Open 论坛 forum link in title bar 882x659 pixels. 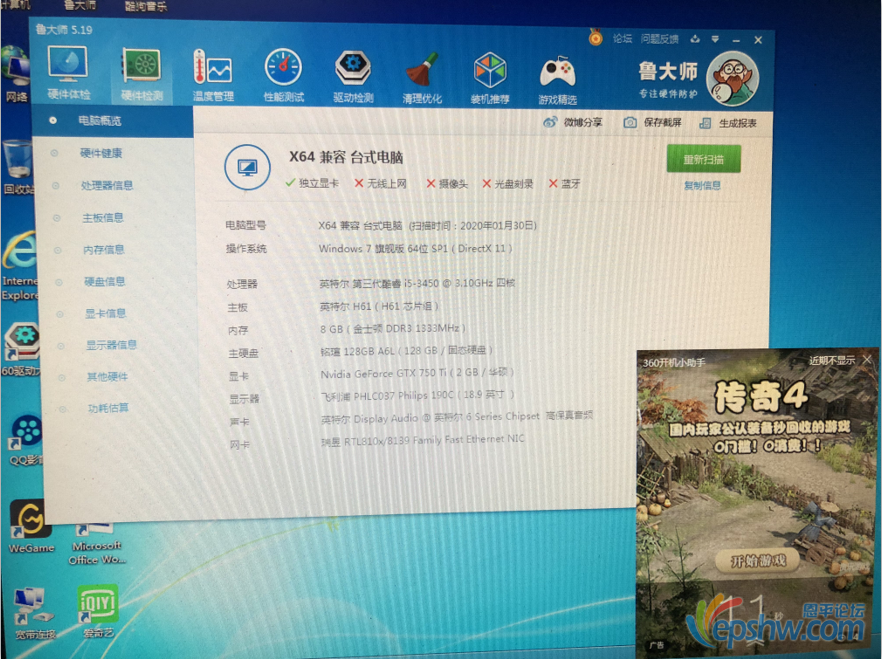point(623,39)
